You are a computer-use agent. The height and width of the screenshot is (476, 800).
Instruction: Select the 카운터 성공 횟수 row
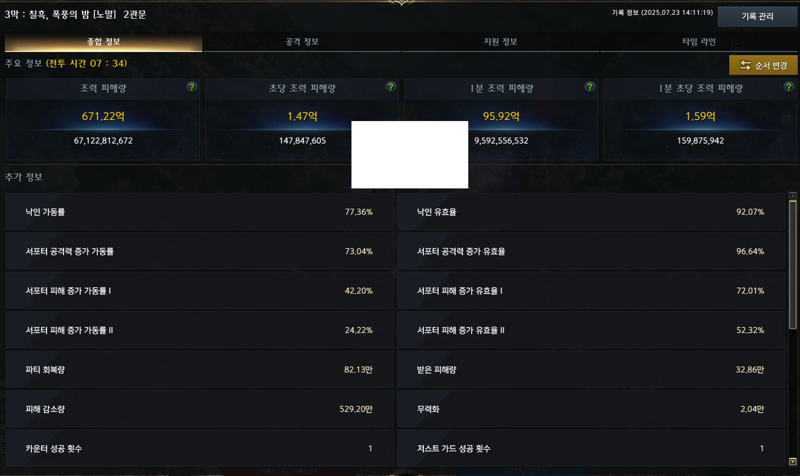pos(199,448)
